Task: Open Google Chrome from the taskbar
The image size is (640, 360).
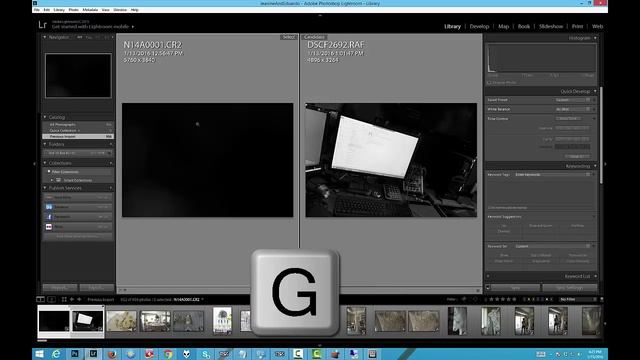Action: click(168, 354)
